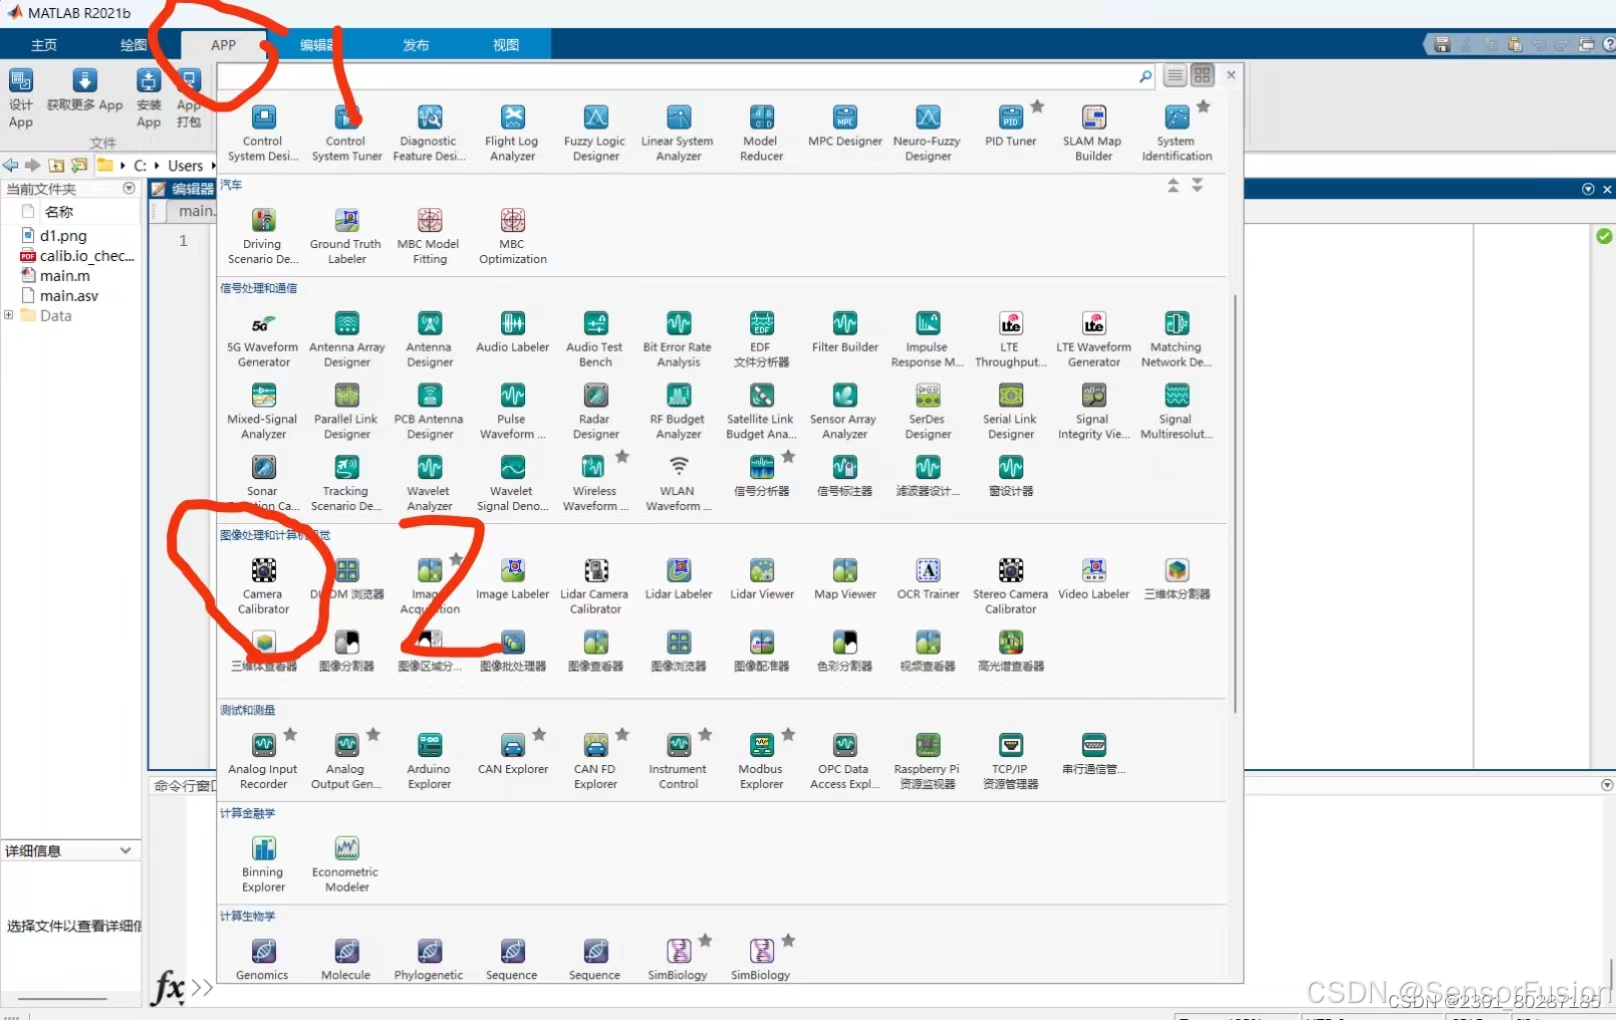
Task: Click the 安装 App button
Action: (148, 97)
